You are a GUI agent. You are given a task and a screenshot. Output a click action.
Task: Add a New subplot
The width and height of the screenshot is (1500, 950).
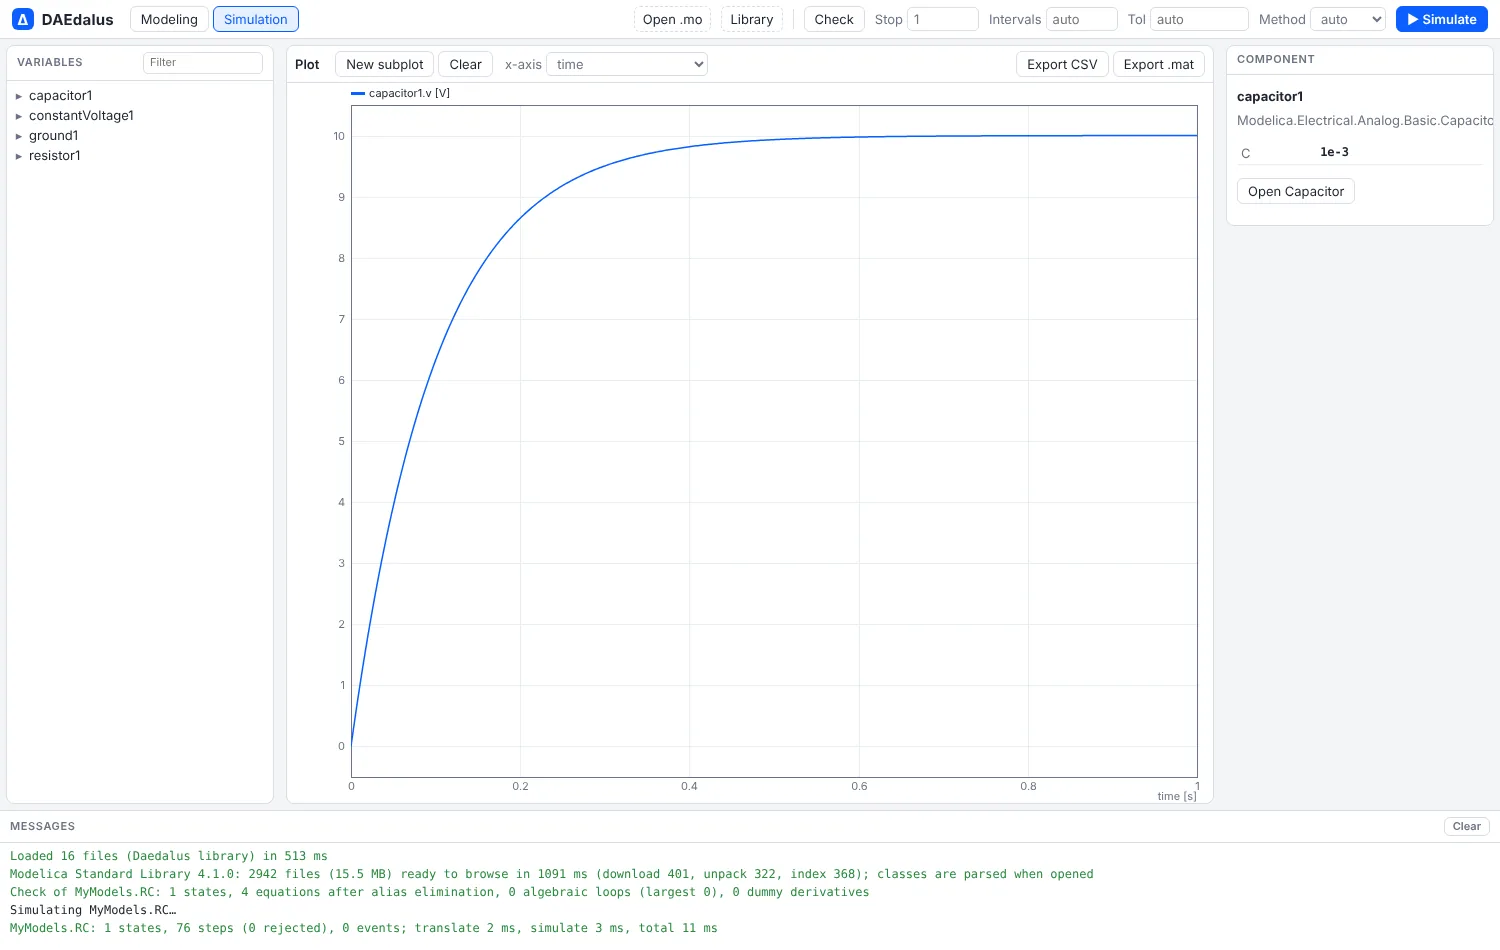pyautogui.click(x=385, y=64)
